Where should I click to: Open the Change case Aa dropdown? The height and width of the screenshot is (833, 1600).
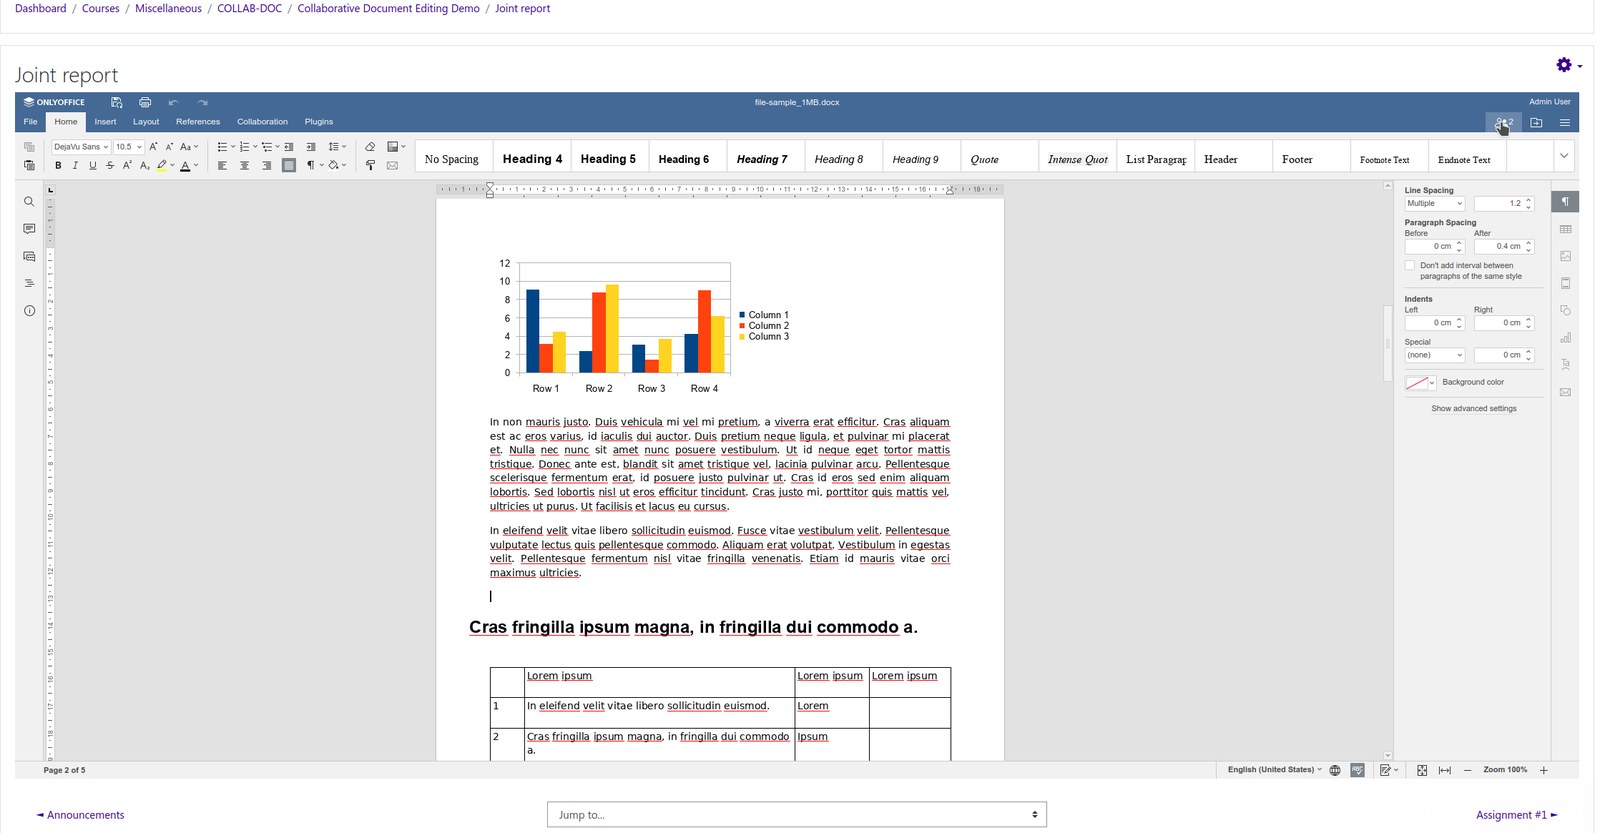pos(189,147)
